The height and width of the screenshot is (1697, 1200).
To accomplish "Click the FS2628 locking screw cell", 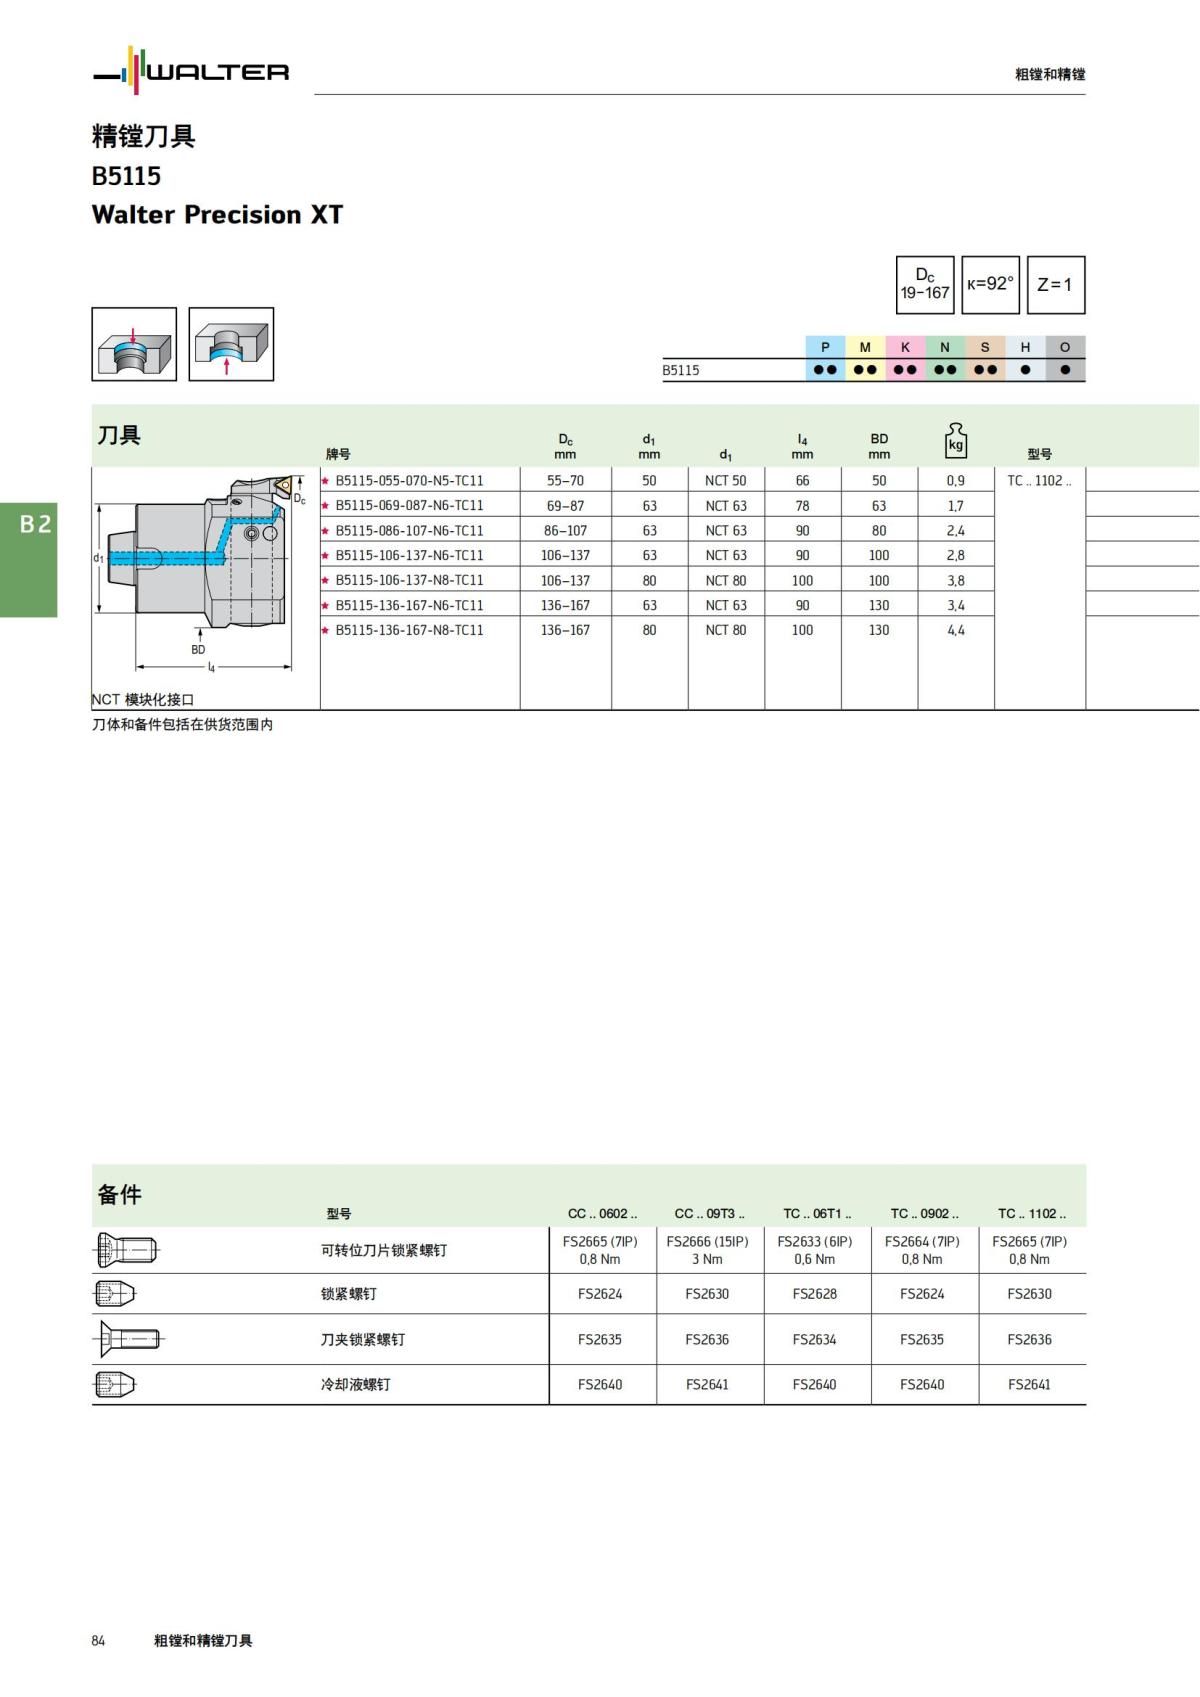I will [x=815, y=1293].
